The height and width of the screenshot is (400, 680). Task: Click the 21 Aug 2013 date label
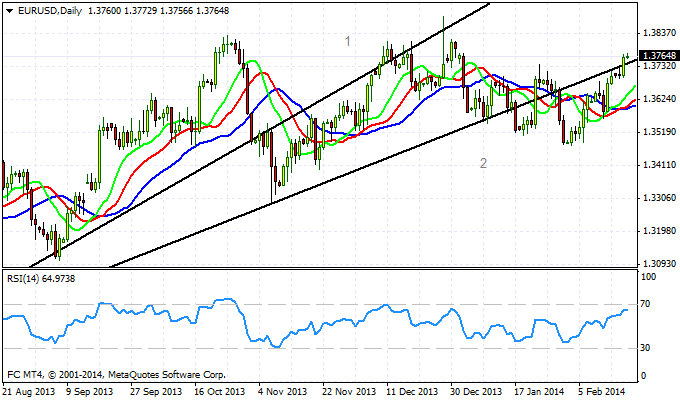tap(29, 392)
